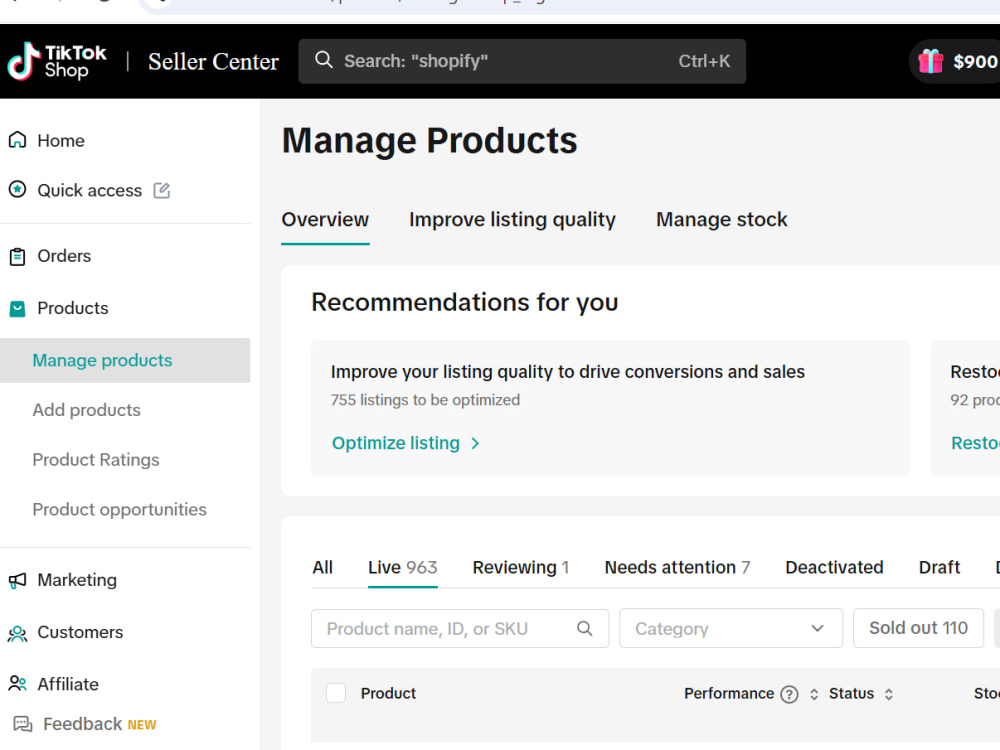Click the Ctrl+K shortcut hint
1000x750 pixels.
point(704,61)
